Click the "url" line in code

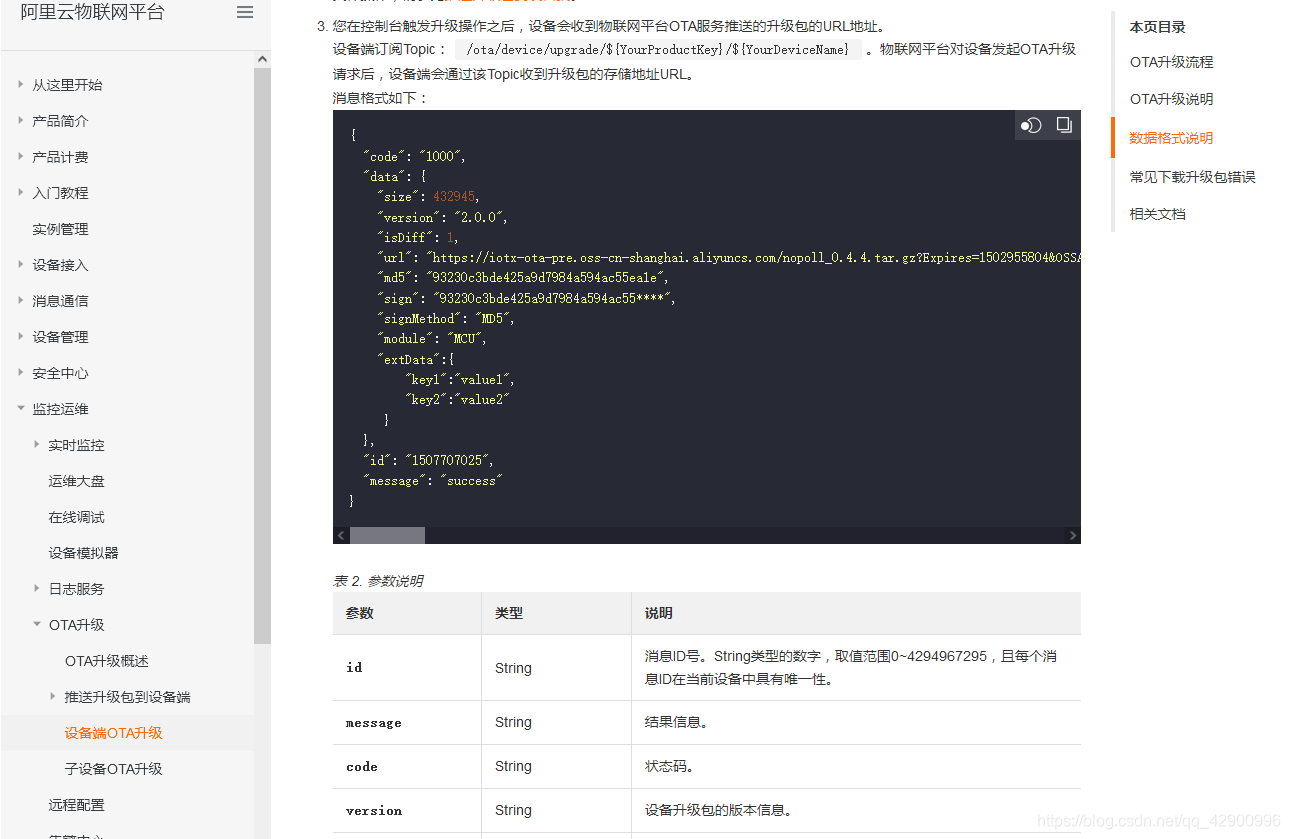point(729,257)
